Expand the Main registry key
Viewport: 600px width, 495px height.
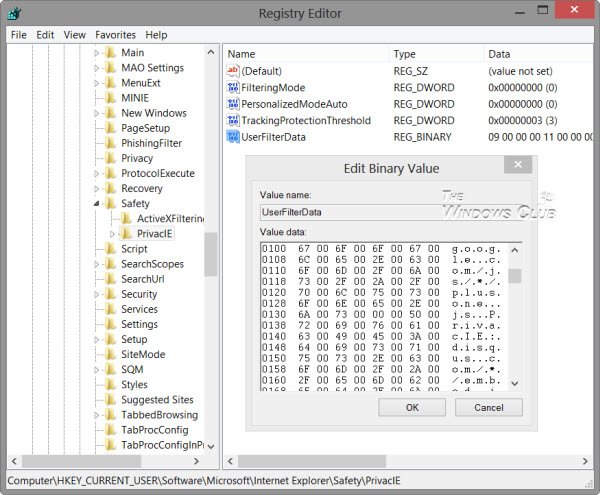96,53
